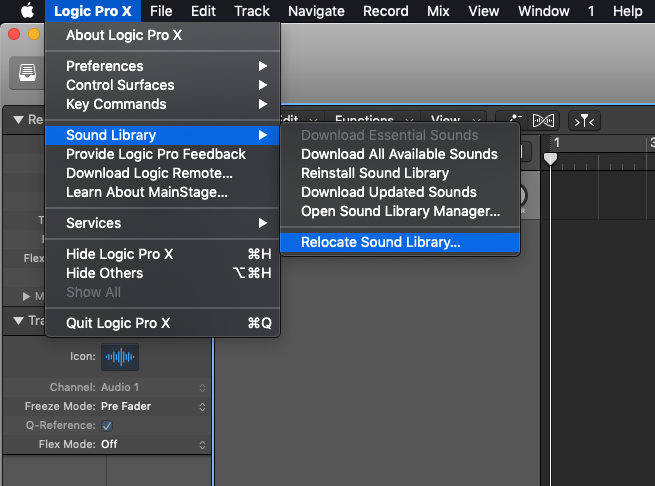The image size is (655, 486).
Task: Select Sound Library menu item
Action: pos(162,135)
